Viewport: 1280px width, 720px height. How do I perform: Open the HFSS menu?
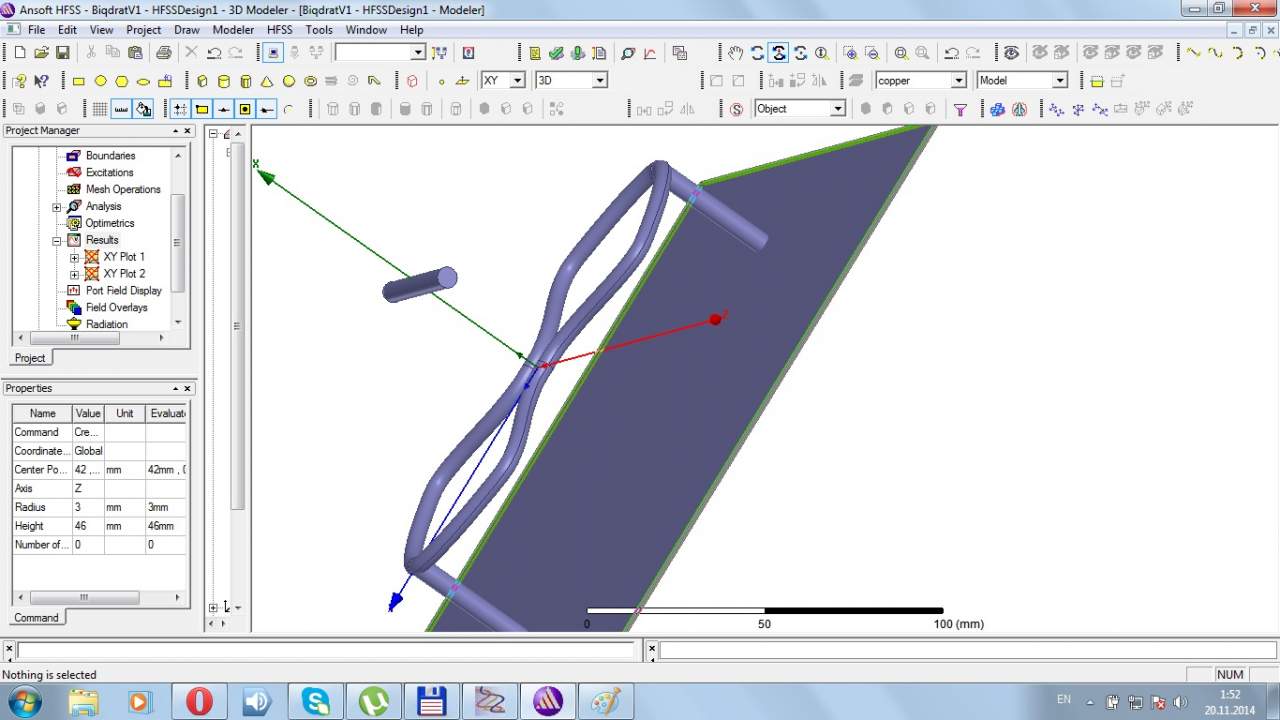pyautogui.click(x=279, y=30)
